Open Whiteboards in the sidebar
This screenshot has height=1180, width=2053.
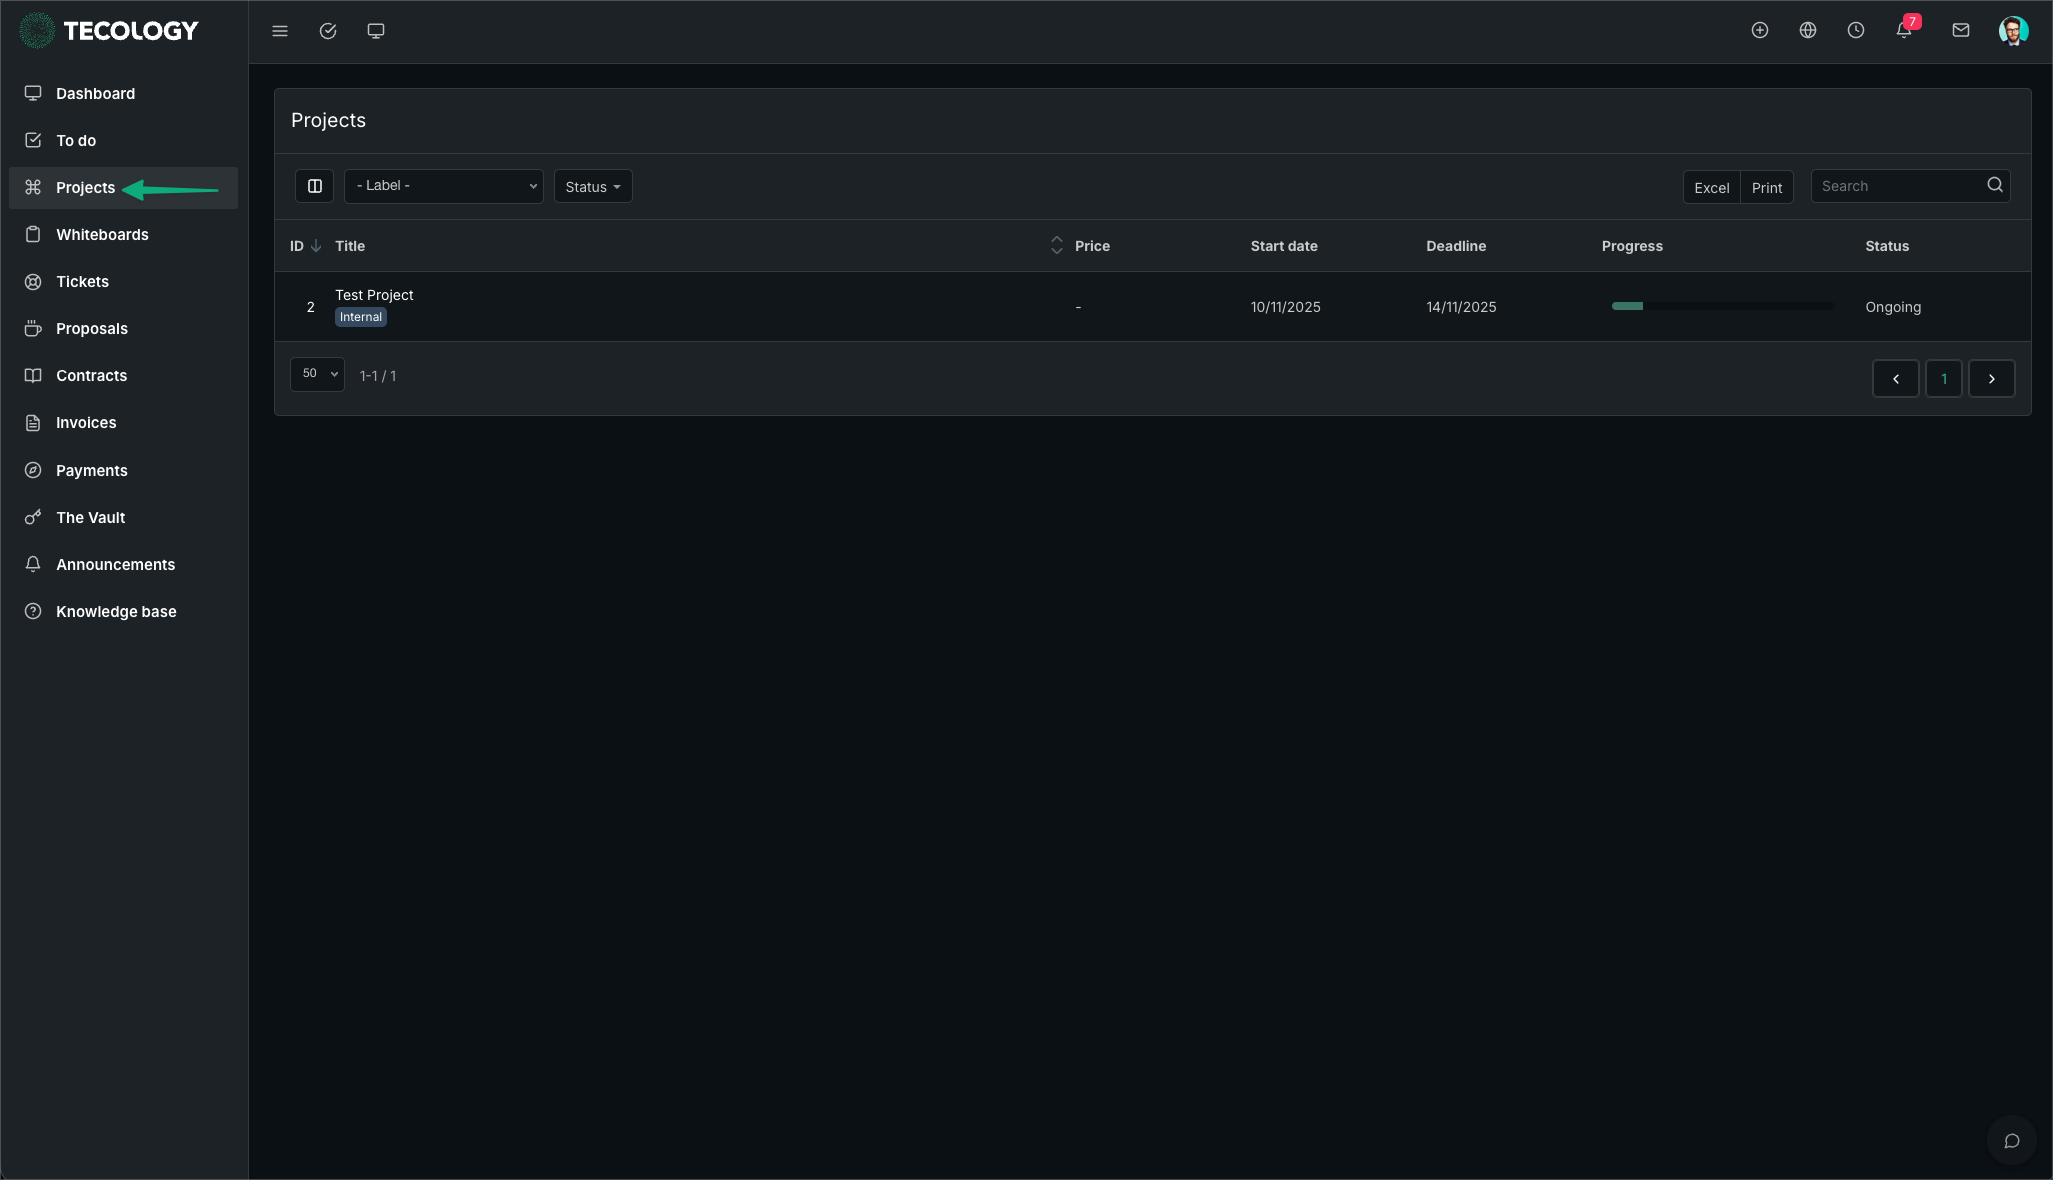tap(102, 235)
